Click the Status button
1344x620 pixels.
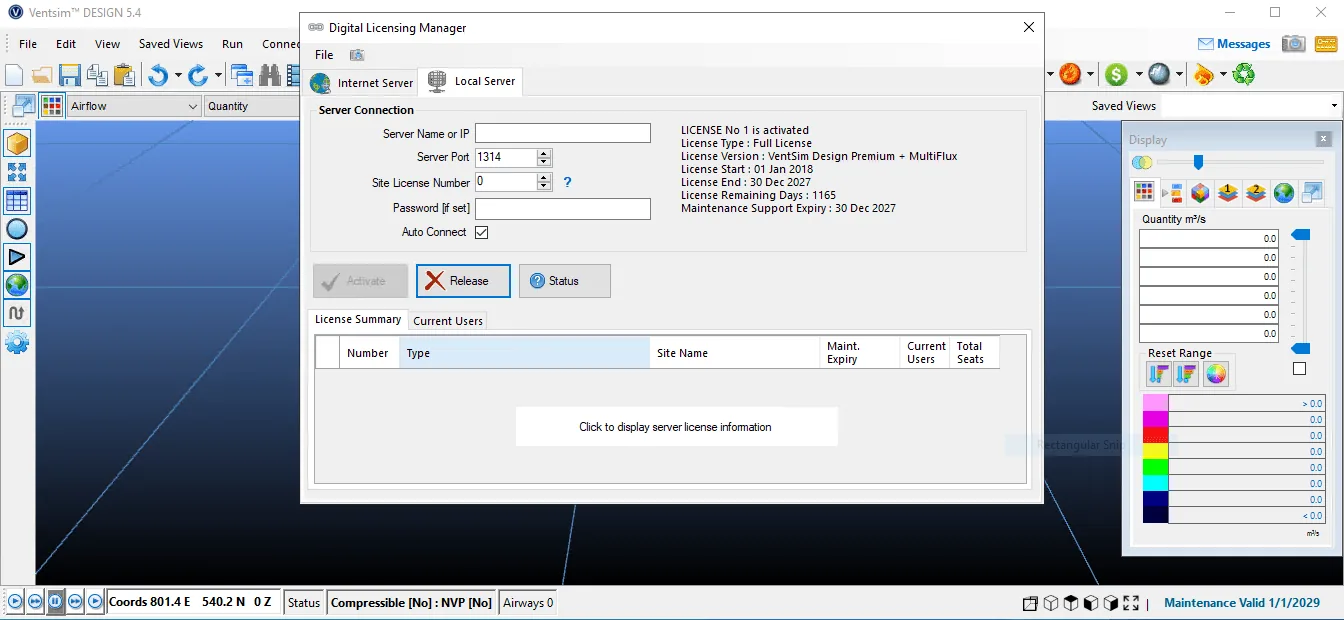(565, 281)
